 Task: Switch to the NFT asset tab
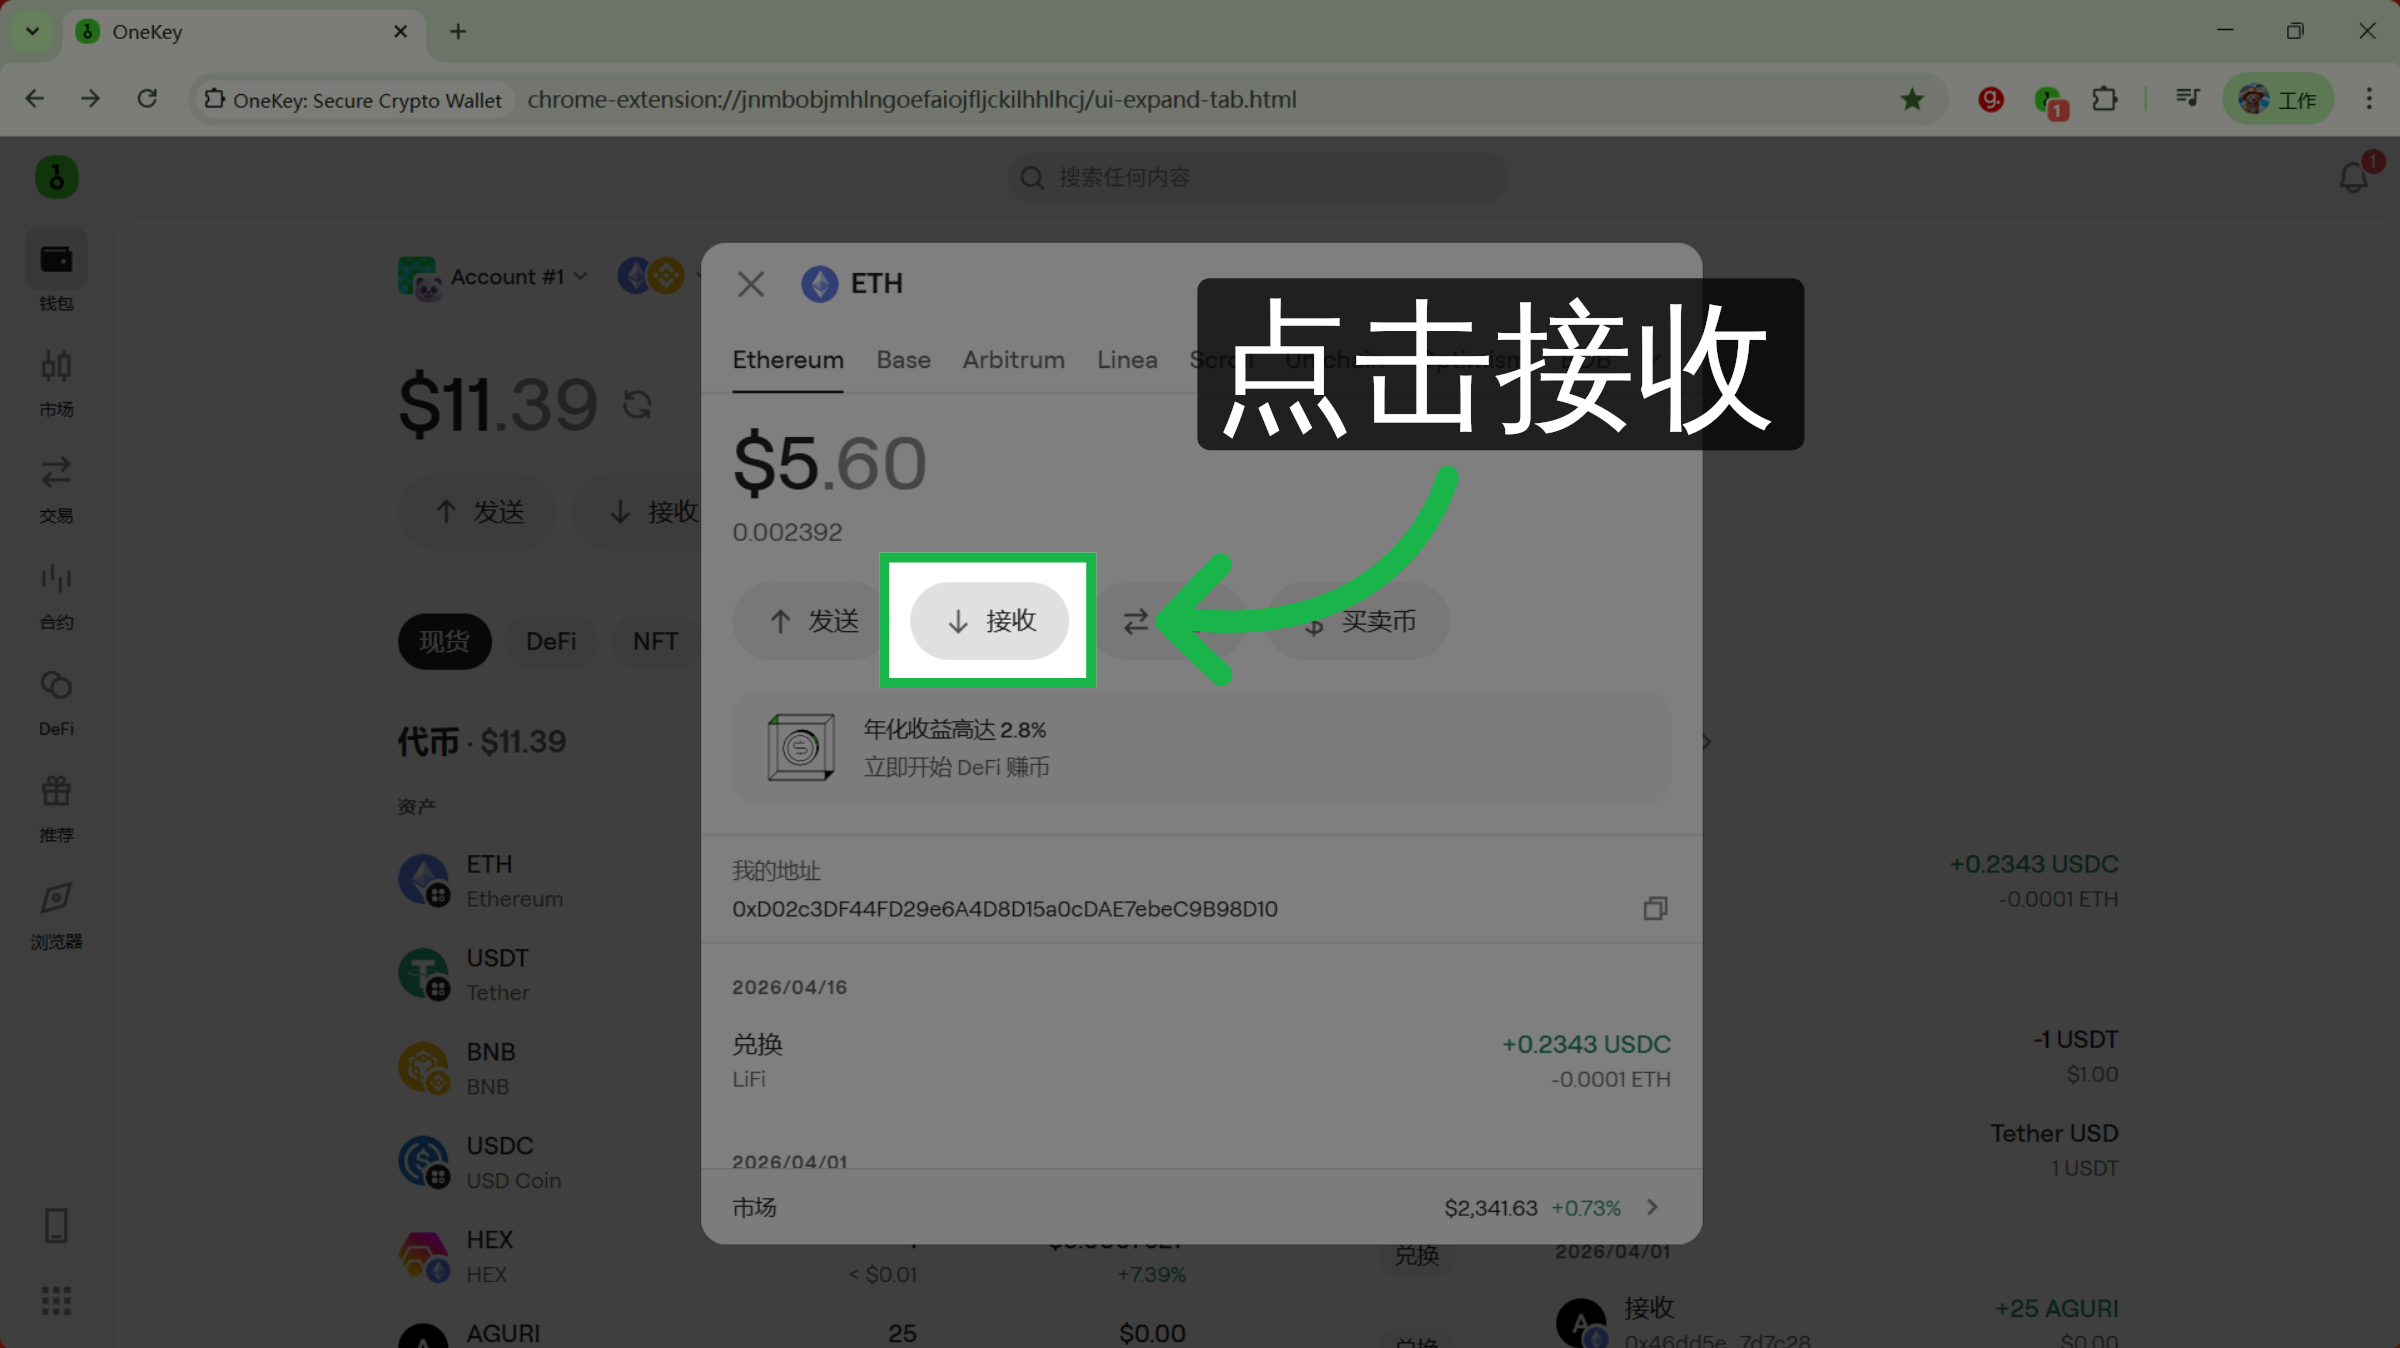tap(655, 642)
